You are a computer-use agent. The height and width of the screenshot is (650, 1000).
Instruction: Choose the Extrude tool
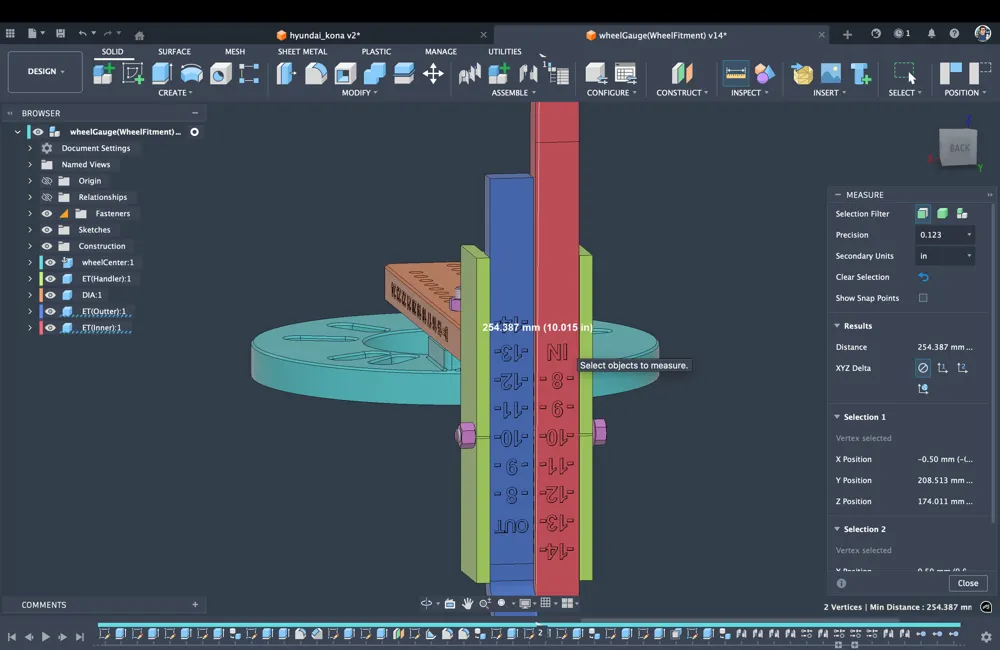point(162,73)
